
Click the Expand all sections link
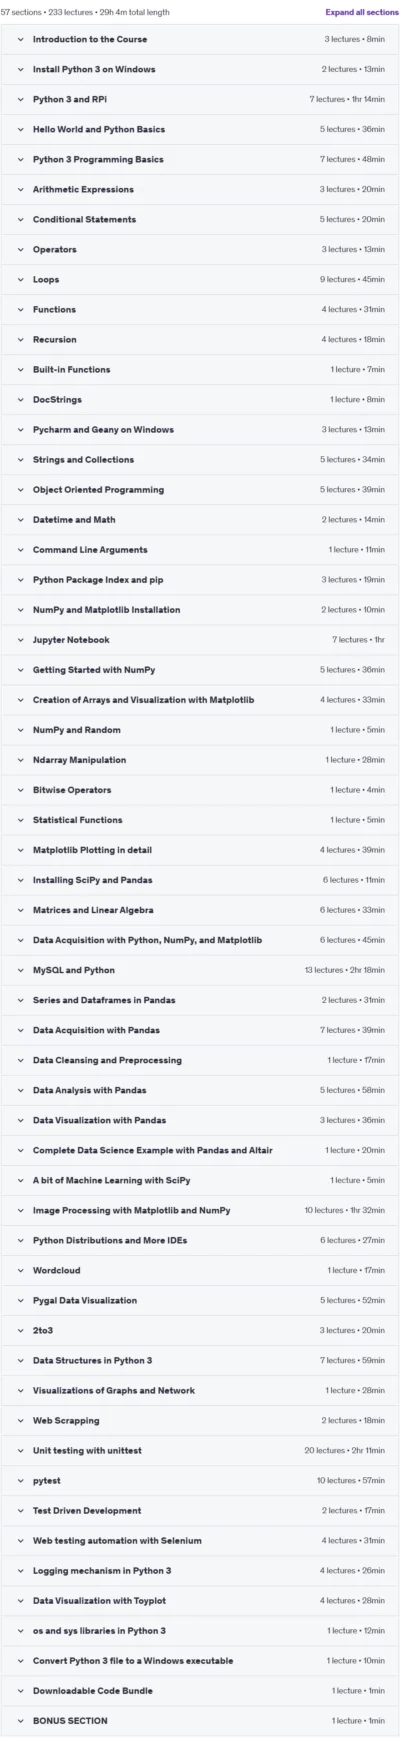pyautogui.click(x=361, y=12)
